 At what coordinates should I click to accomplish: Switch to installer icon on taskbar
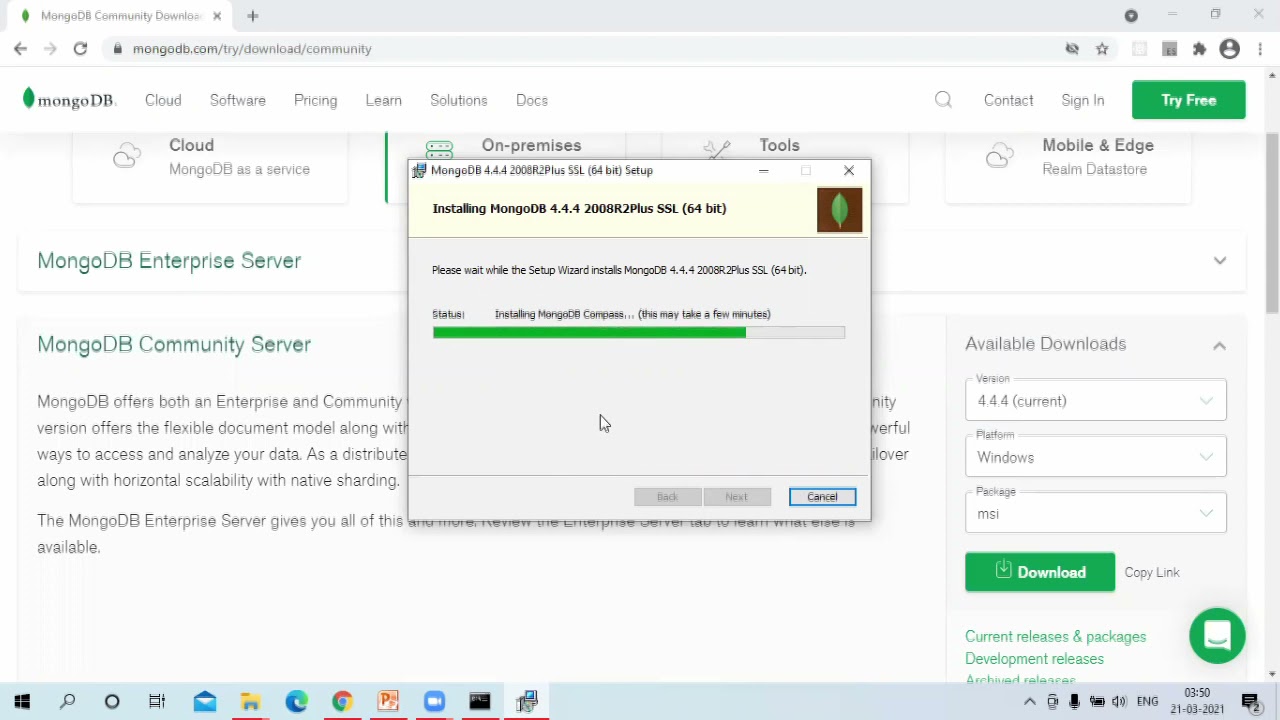(x=527, y=702)
